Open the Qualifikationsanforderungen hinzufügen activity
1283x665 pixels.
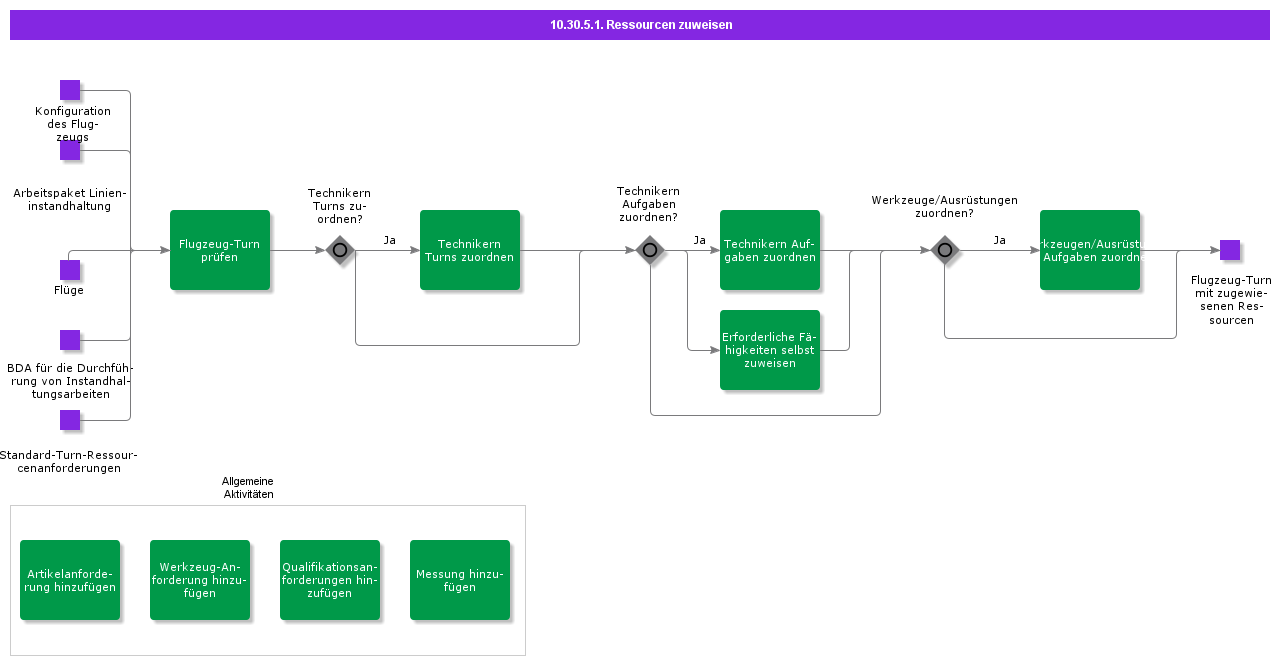point(330,580)
